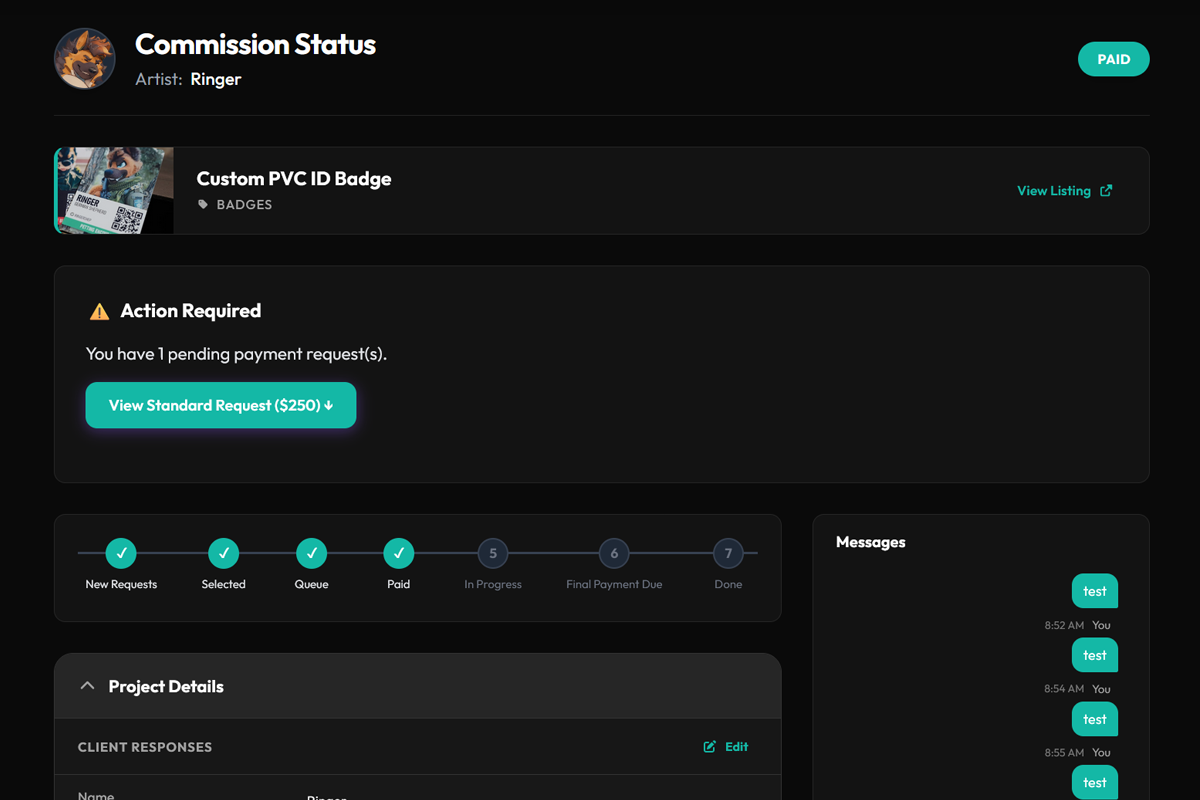
Task: Click the test message above 8:54 AM
Action: (x=1095, y=655)
